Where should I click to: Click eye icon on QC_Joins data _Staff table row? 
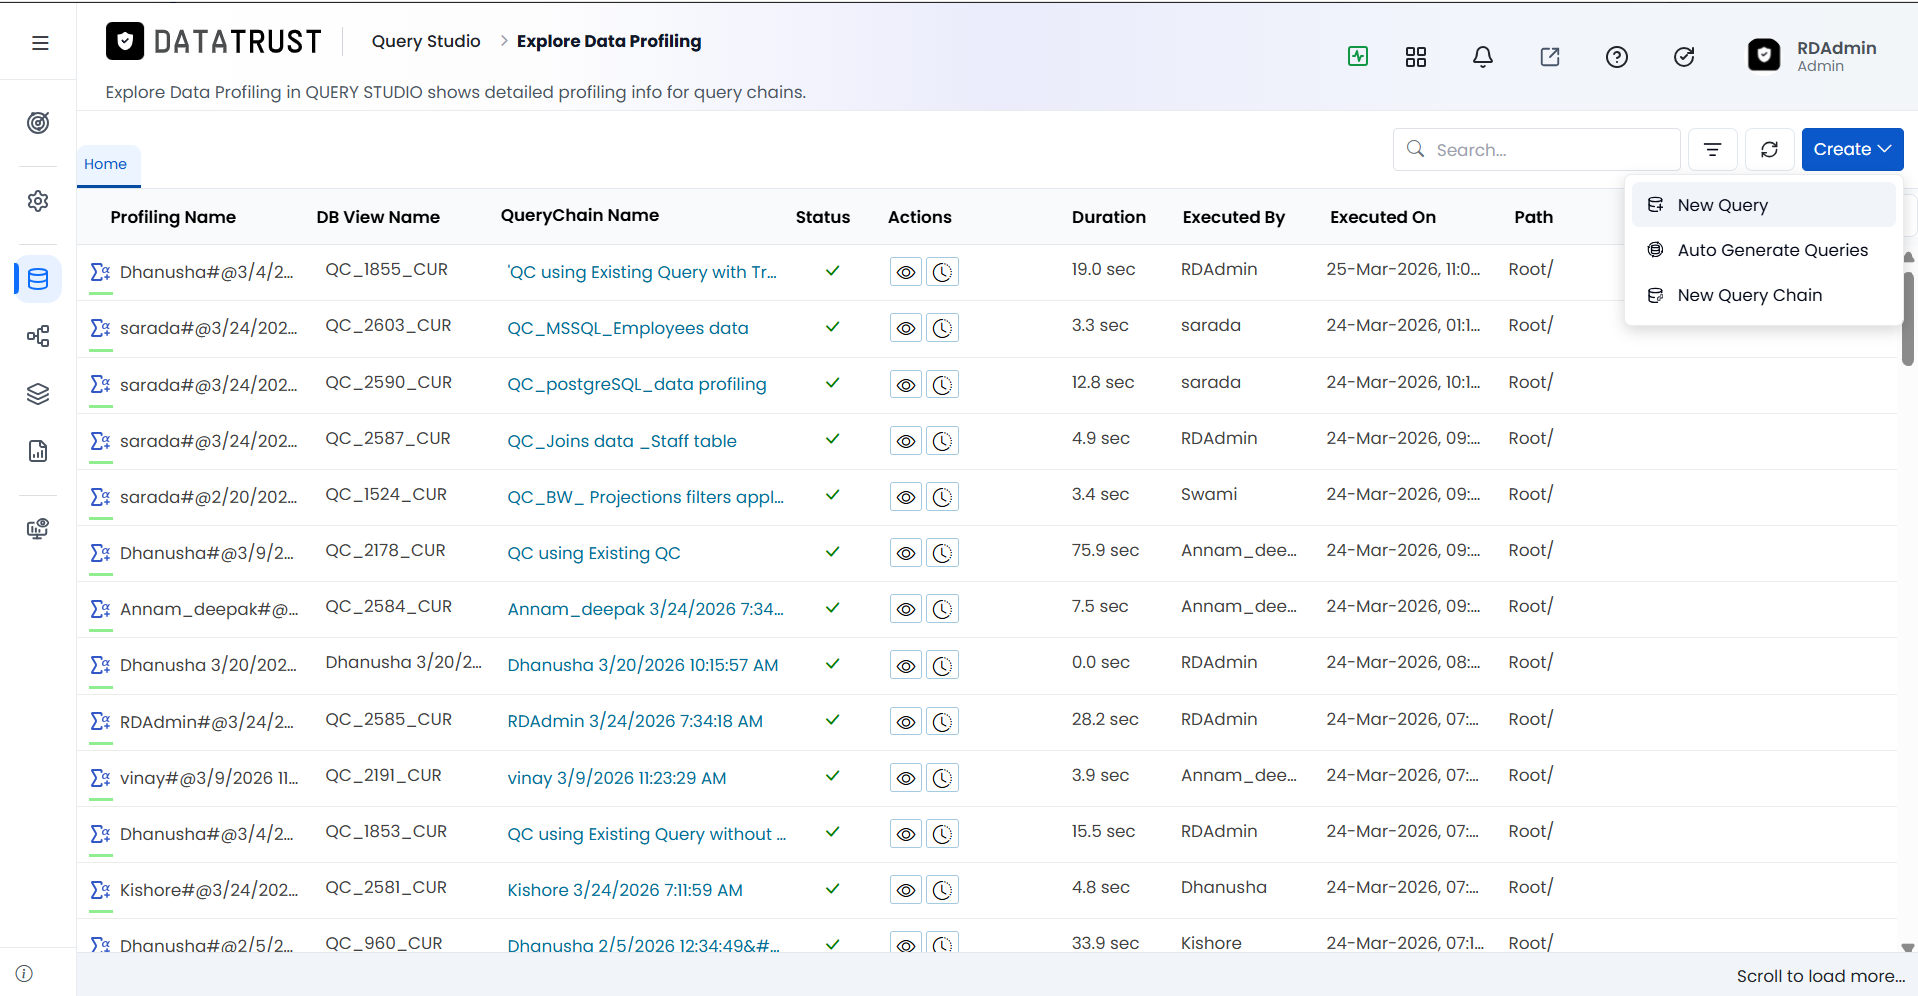[x=906, y=441]
